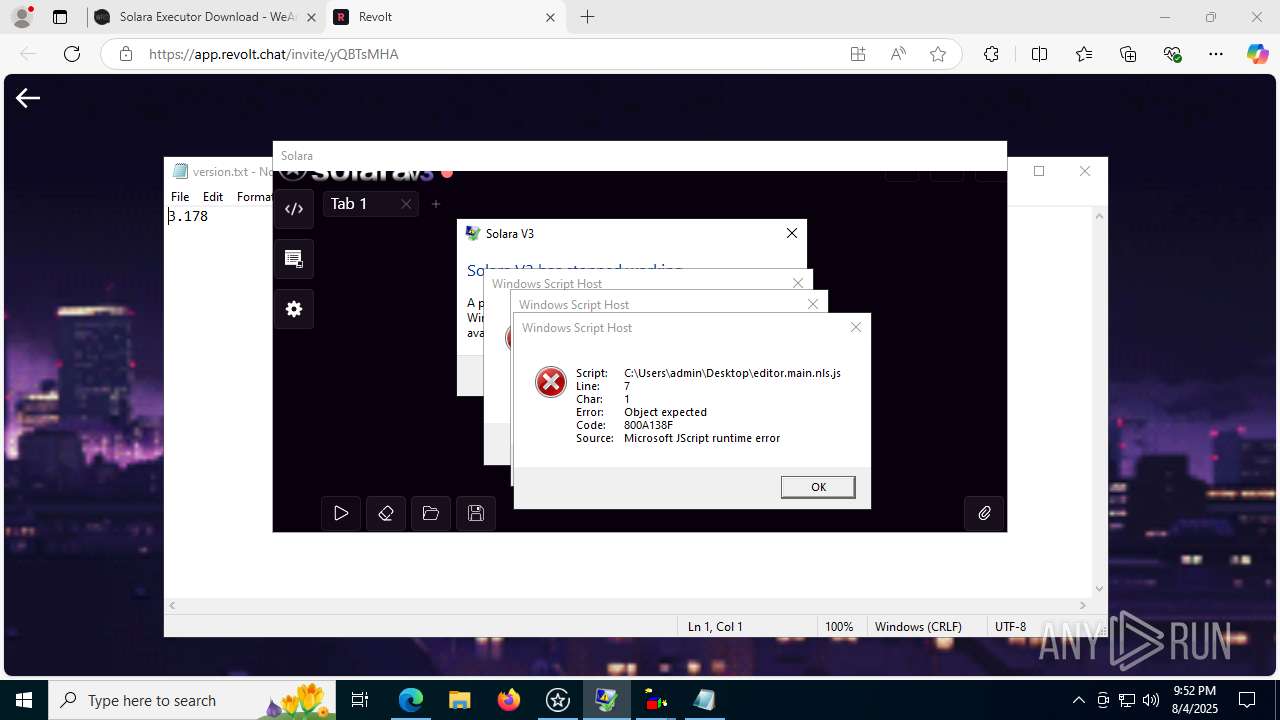Open the Solara script list sidebar icon
The image size is (1280, 720).
click(x=294, y=259)
